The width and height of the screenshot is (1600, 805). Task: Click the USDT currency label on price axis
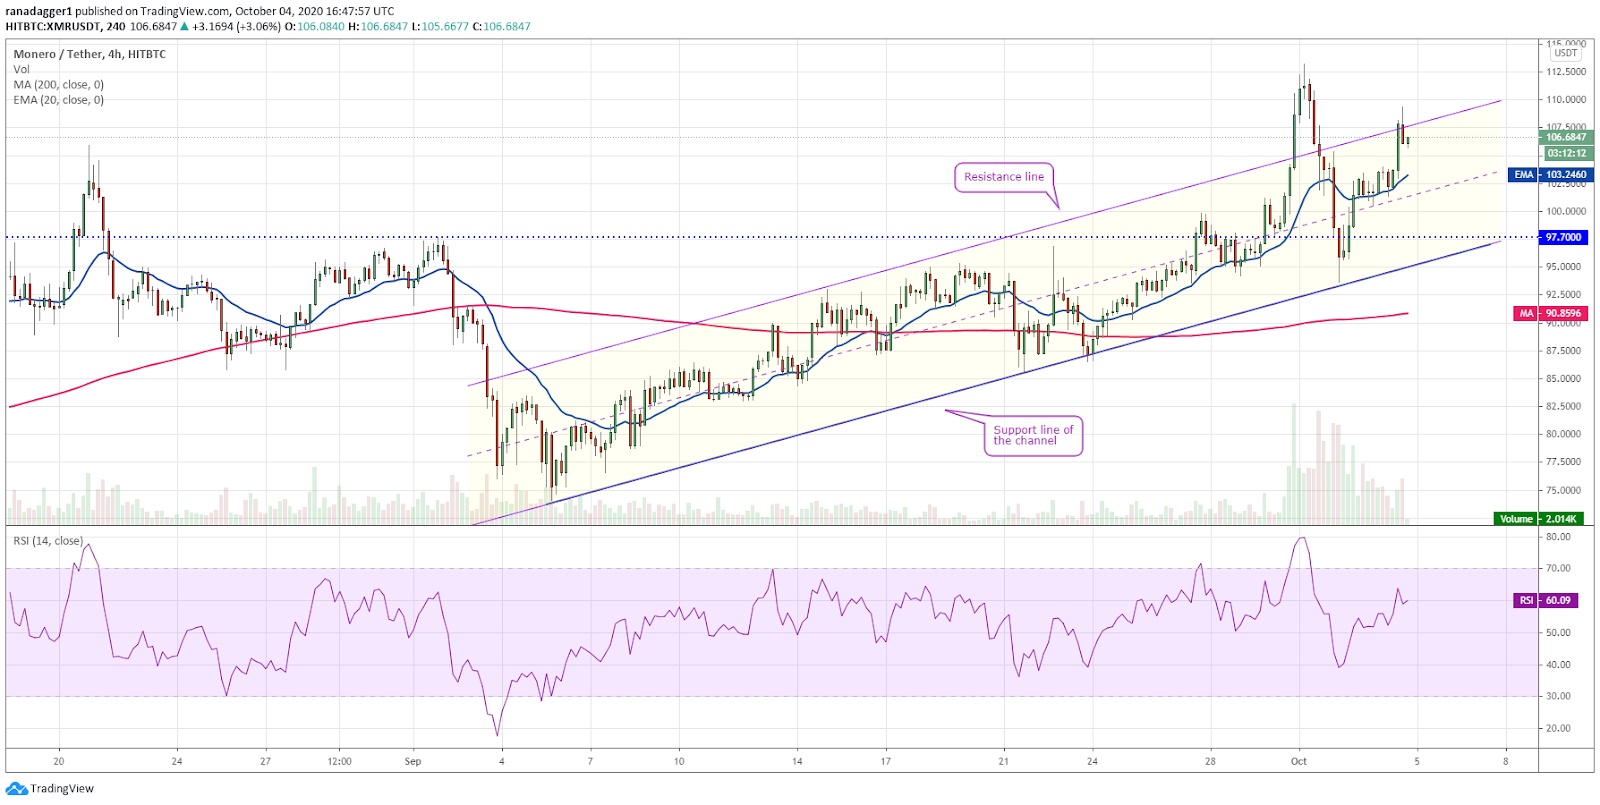[1565, 53]
